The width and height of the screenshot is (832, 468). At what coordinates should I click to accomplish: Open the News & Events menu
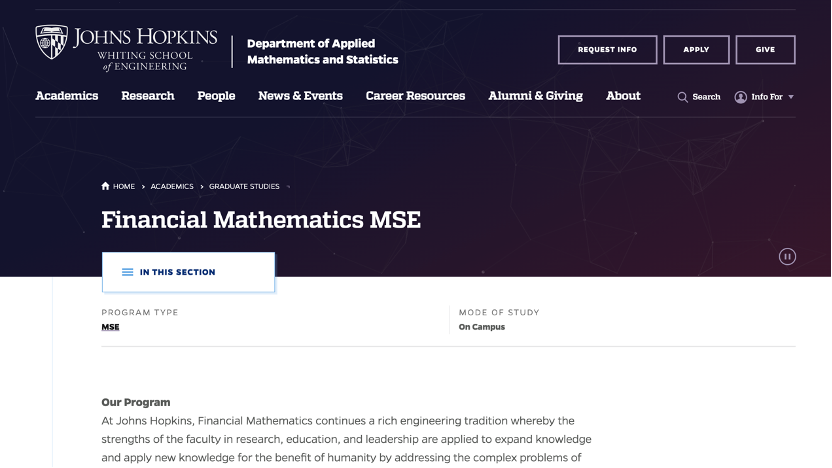(300, 96)
